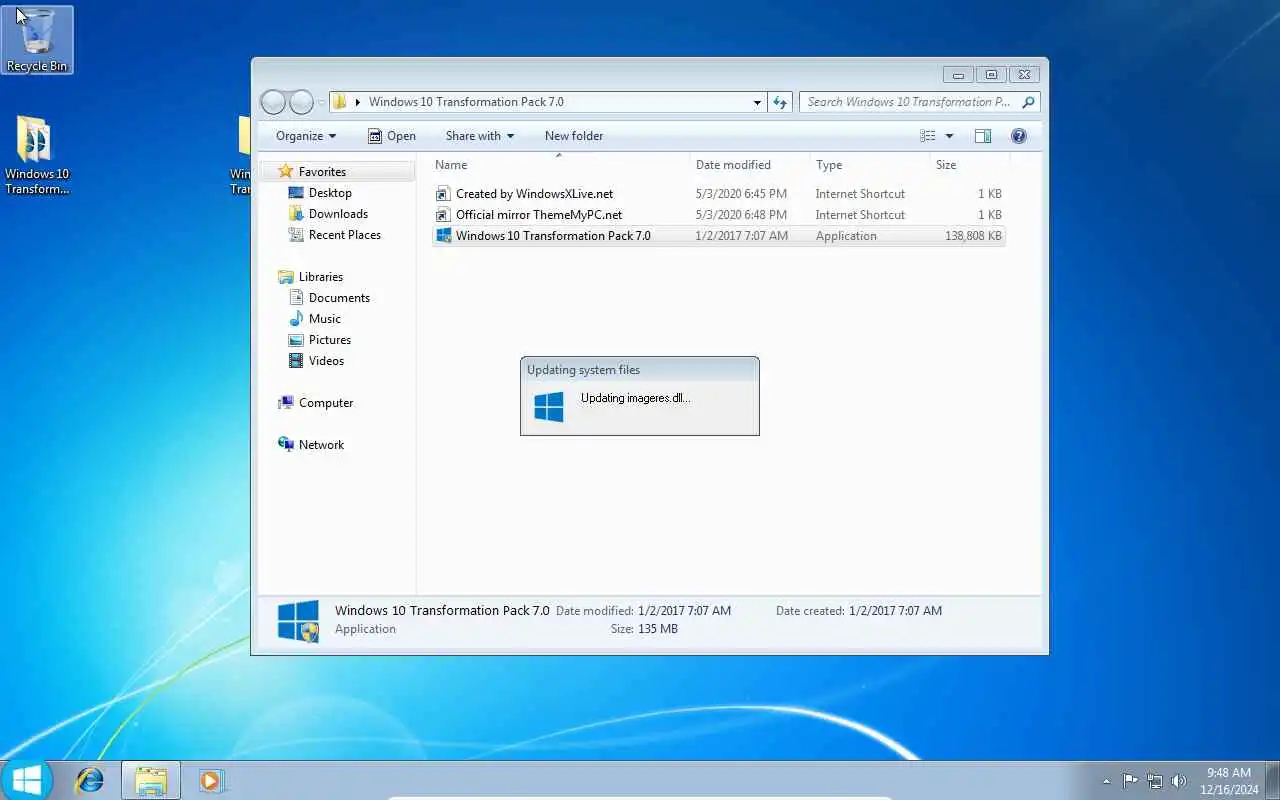Open the Recycle Bin desktop icon
Screen dimensions: 1280x800
(37, 40)
